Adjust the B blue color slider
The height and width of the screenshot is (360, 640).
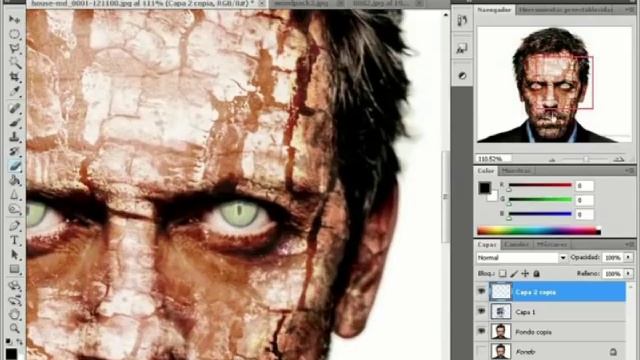540,214
